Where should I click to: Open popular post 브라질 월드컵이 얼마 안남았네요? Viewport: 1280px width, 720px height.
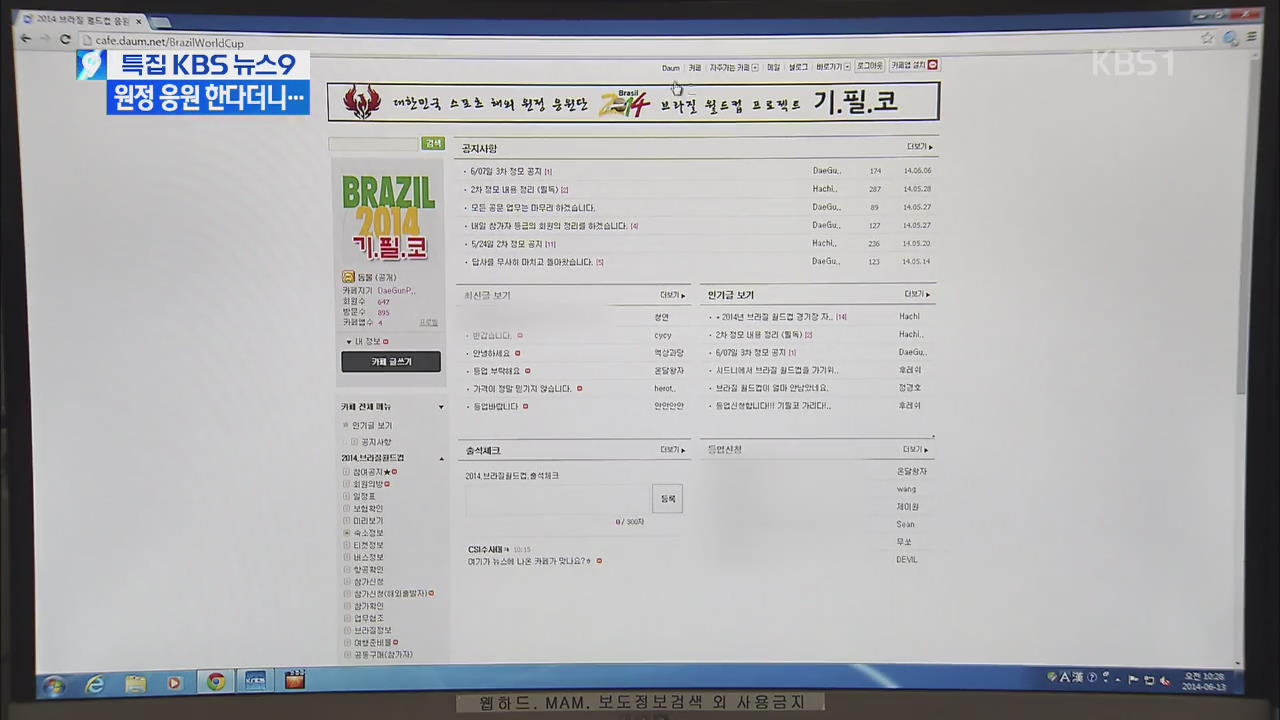(x=772, y=388)
